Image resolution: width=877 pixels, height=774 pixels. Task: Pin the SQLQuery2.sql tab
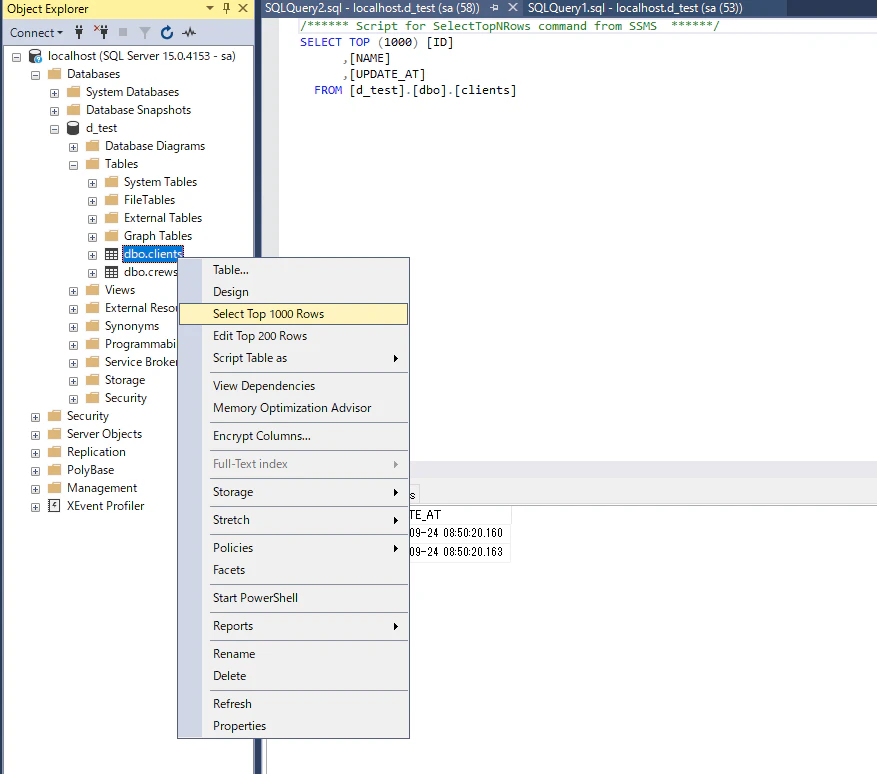click(494, 8)
